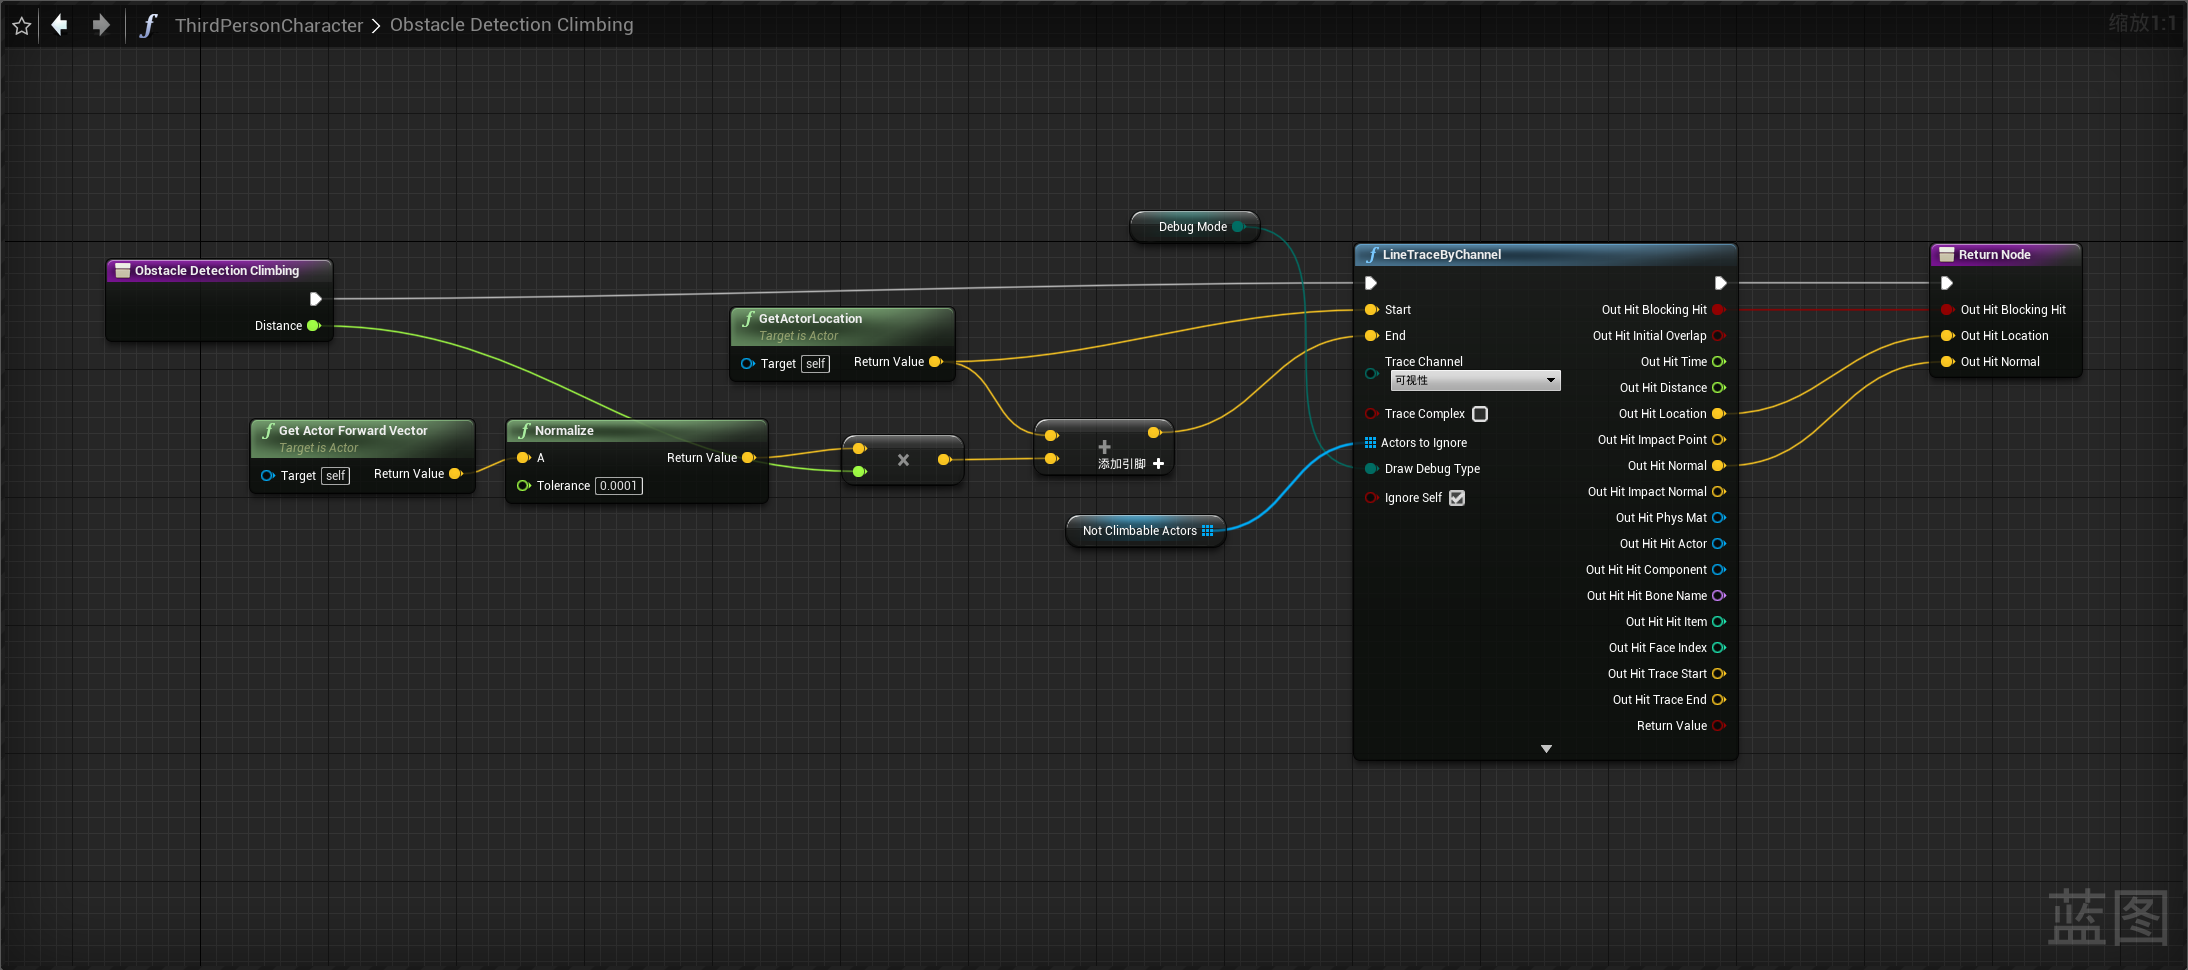The width and height of the screenshot is (2188, 970).
Task: Click the Debug Mode variable output pin
Action: click(x=1238, y=227)
